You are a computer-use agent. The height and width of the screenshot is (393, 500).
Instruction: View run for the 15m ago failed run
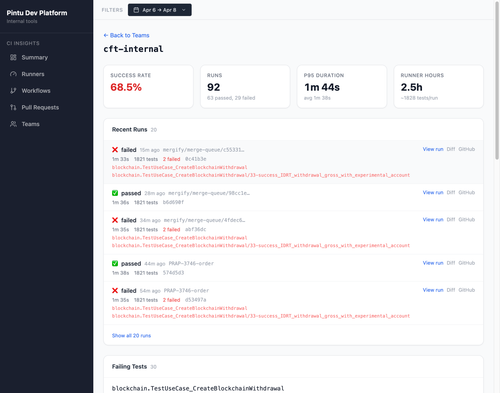(x=433, y=149)
